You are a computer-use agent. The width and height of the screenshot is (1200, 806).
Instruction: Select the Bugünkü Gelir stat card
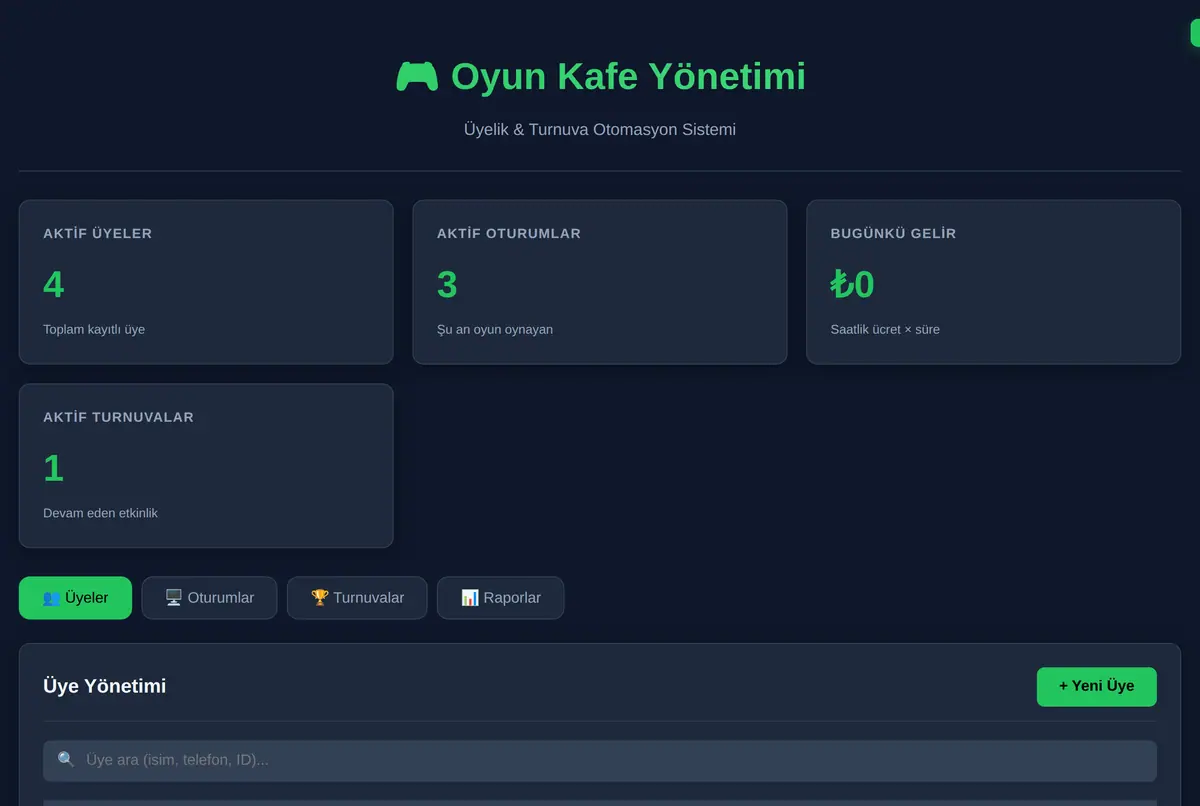click(x=993, y=282)
